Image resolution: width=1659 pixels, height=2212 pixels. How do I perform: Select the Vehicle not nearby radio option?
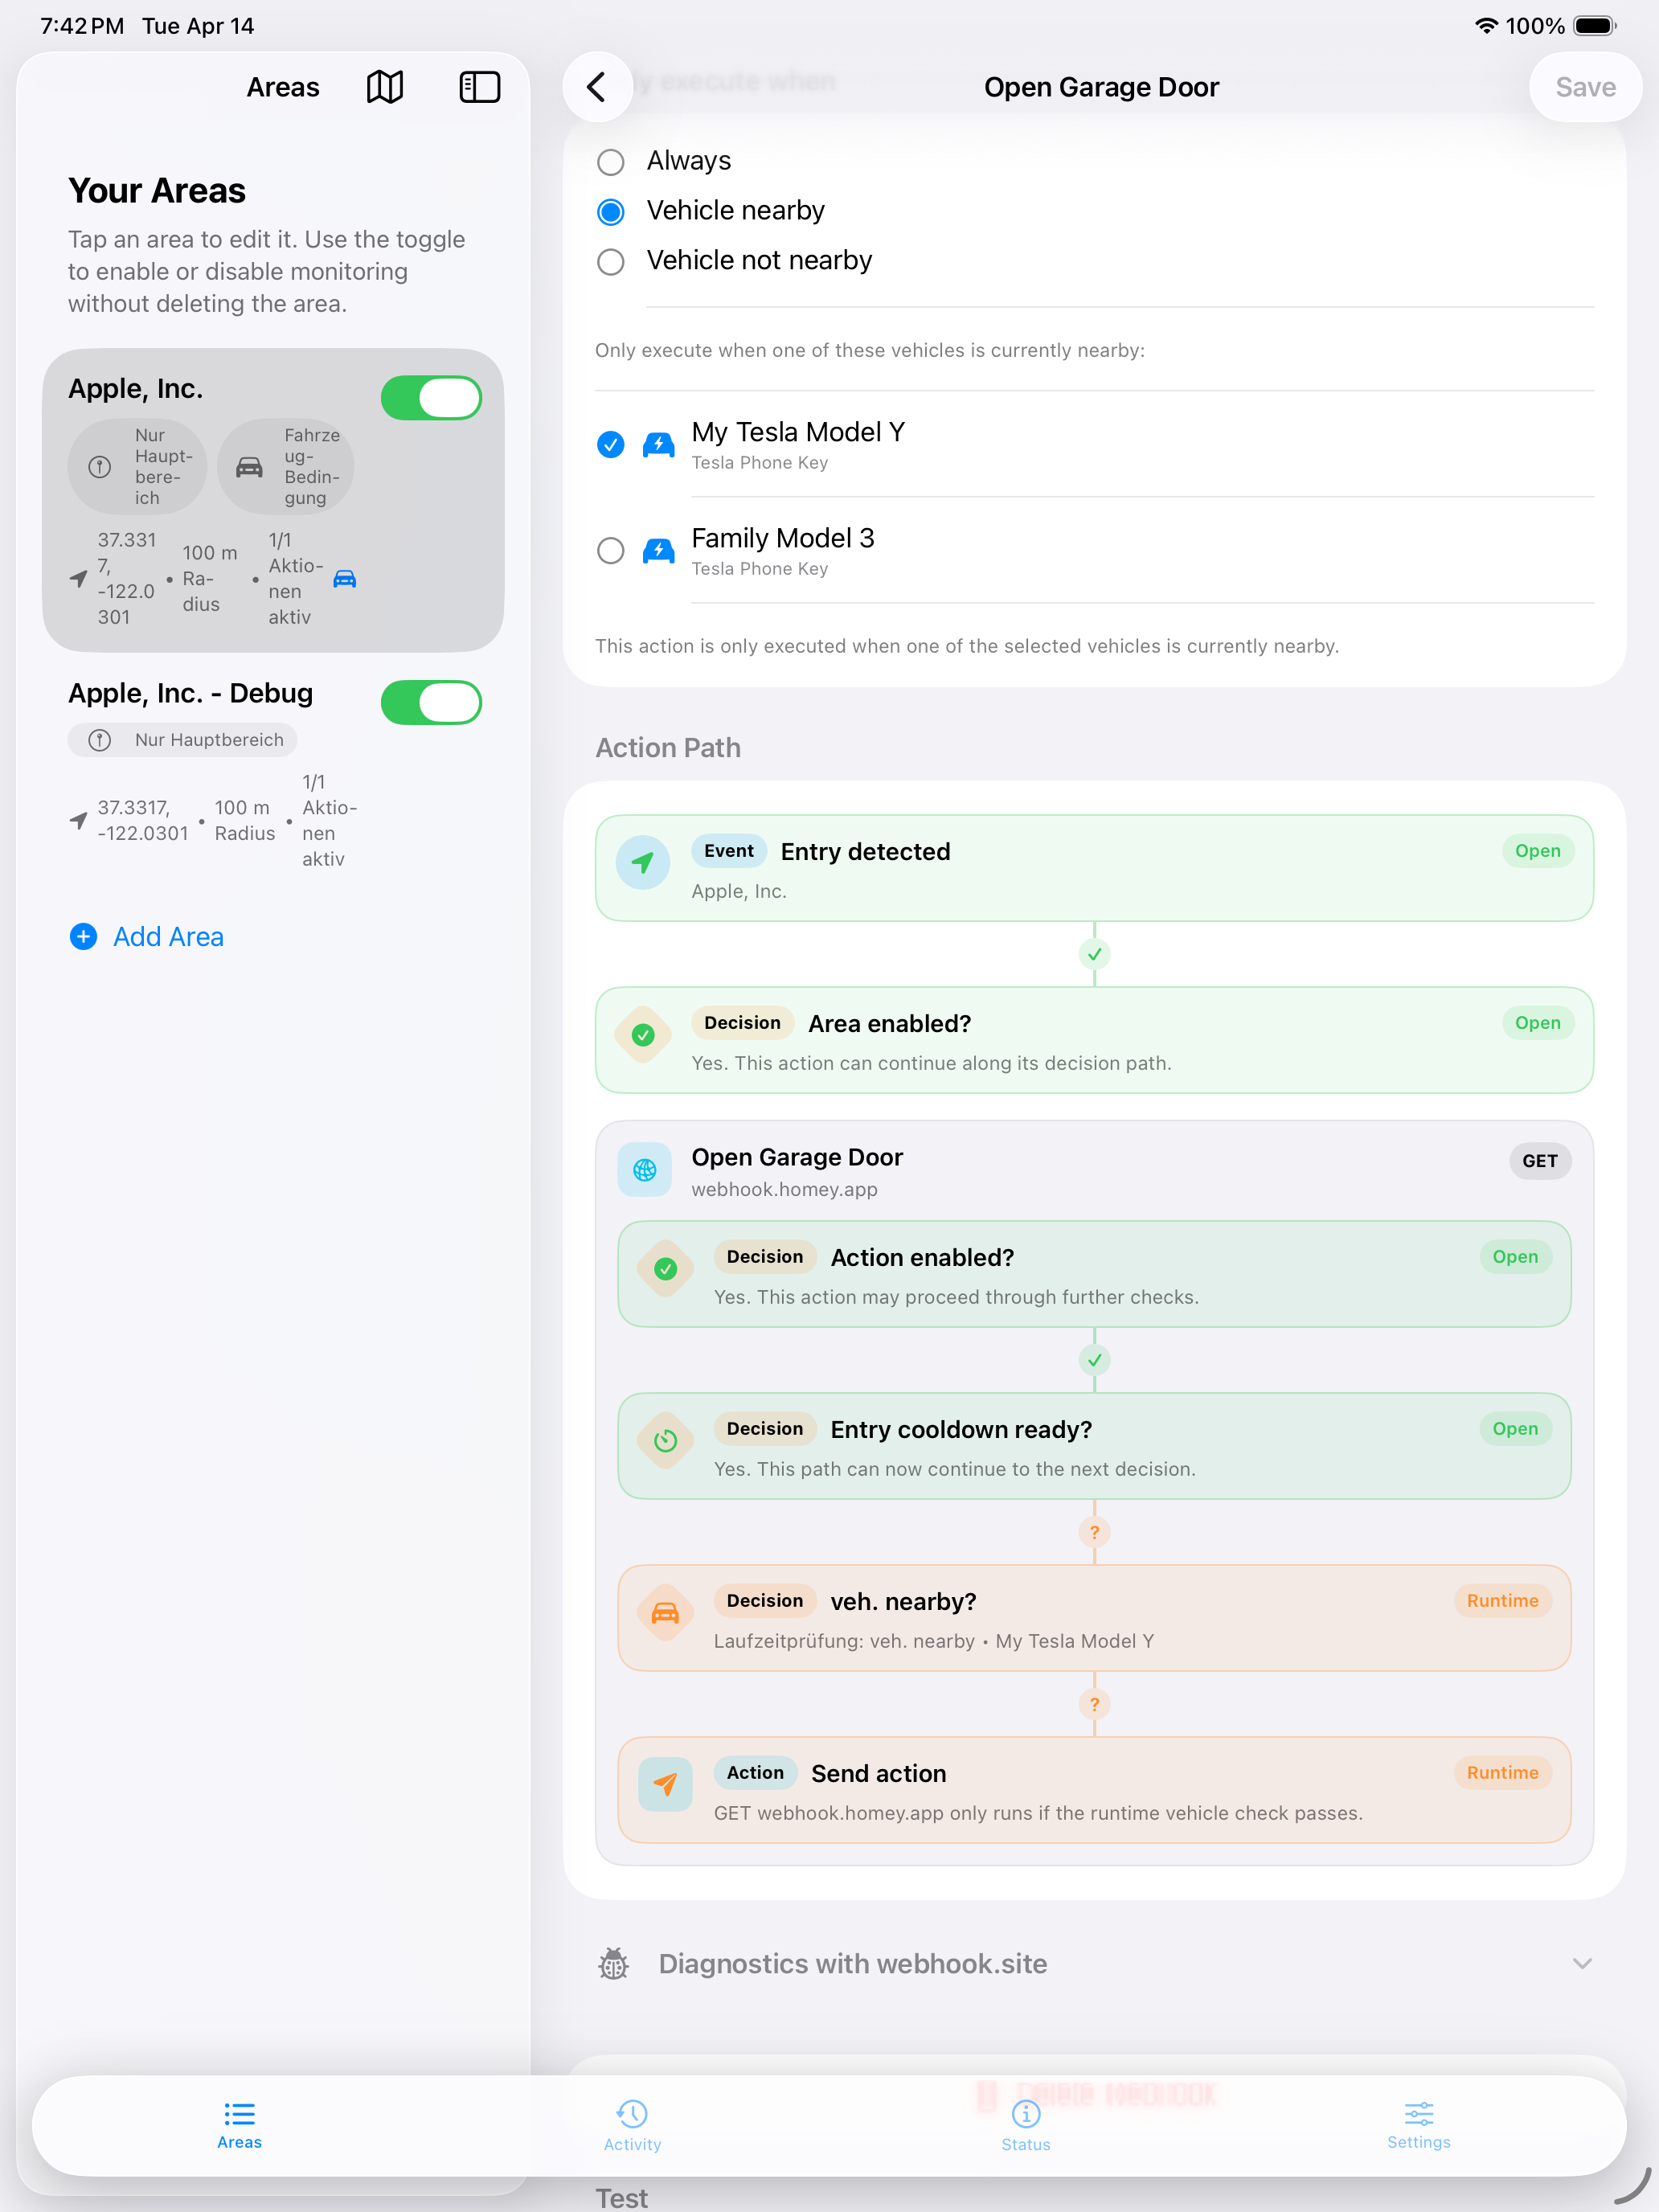pos(611,262)
